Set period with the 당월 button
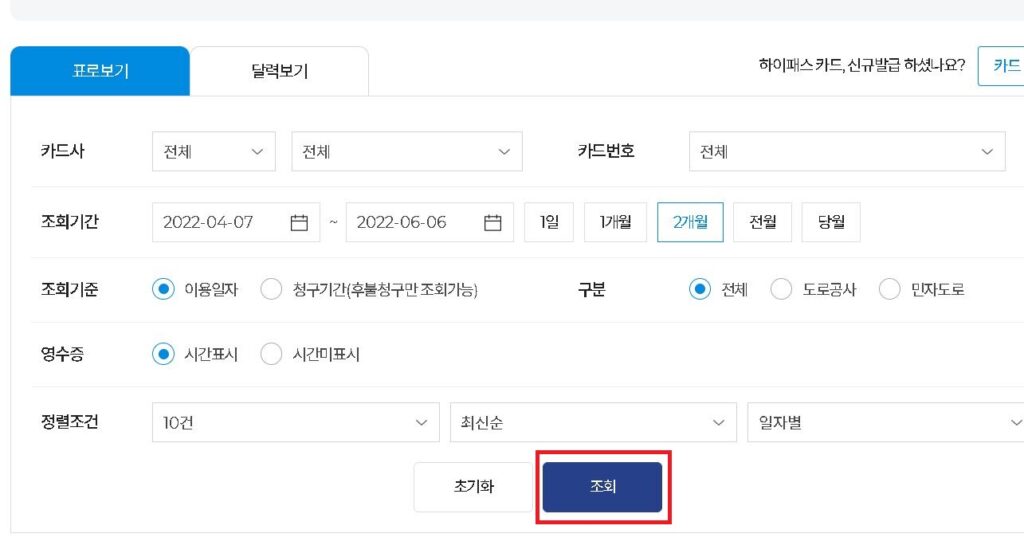 [831, 222]
